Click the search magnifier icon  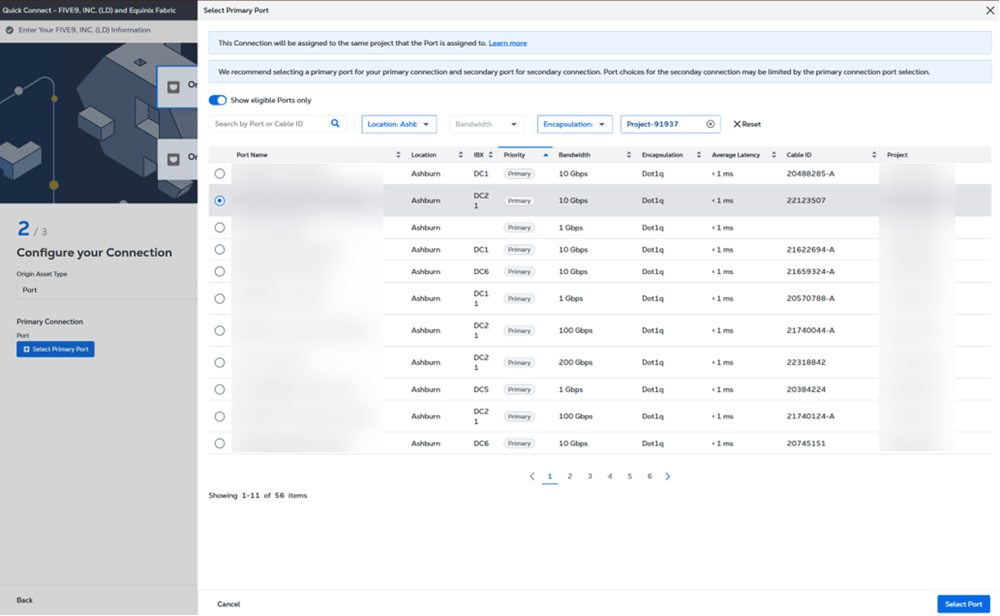335,124
